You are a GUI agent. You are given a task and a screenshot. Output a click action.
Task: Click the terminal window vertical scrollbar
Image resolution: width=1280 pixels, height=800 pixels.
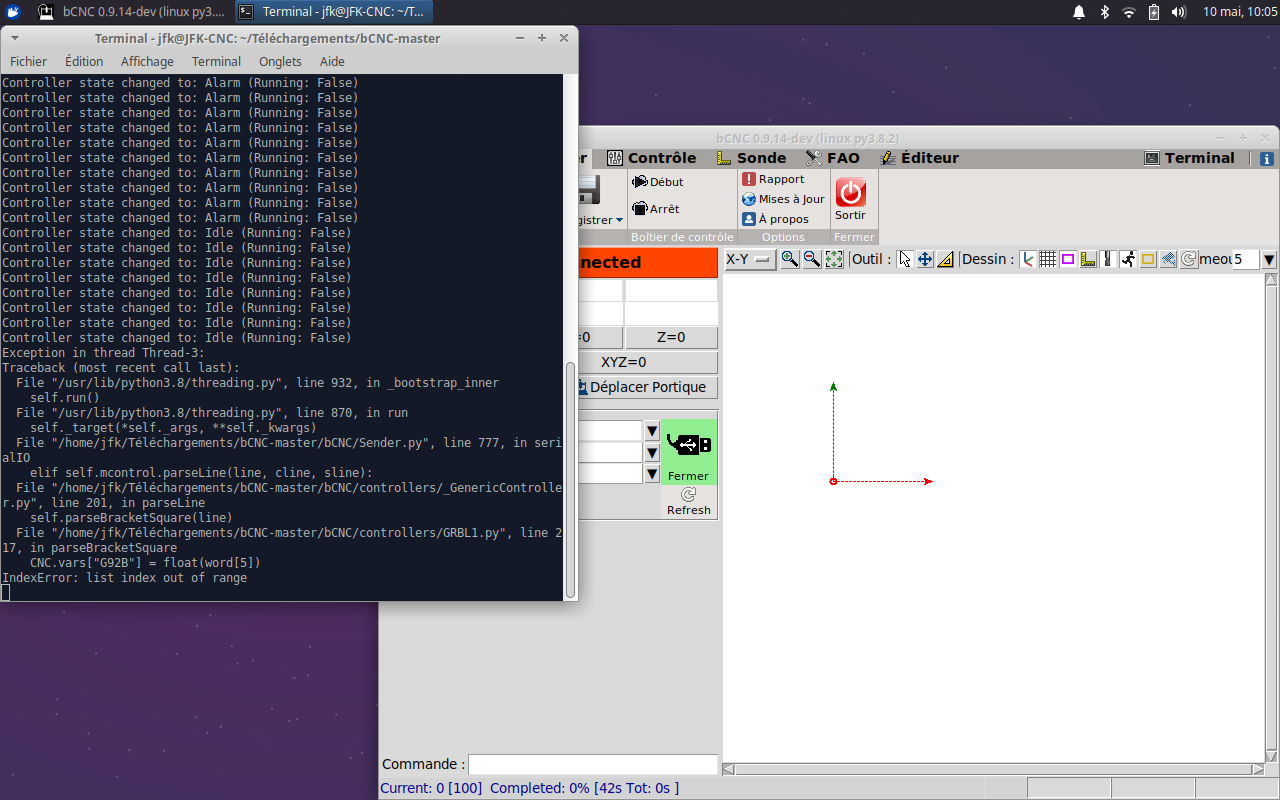coord(571,480)
